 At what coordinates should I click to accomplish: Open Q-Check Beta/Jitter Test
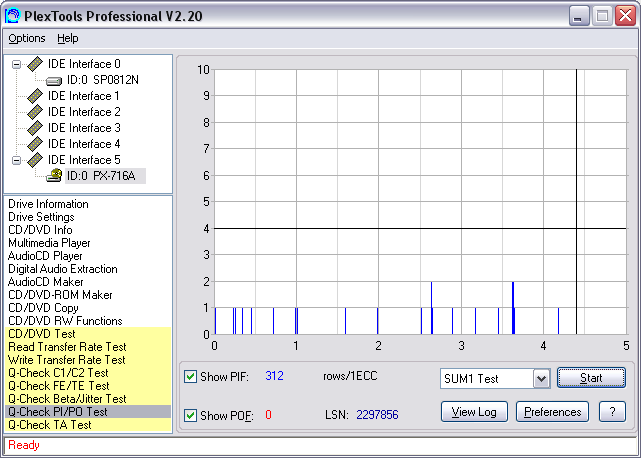pos(67,399)
